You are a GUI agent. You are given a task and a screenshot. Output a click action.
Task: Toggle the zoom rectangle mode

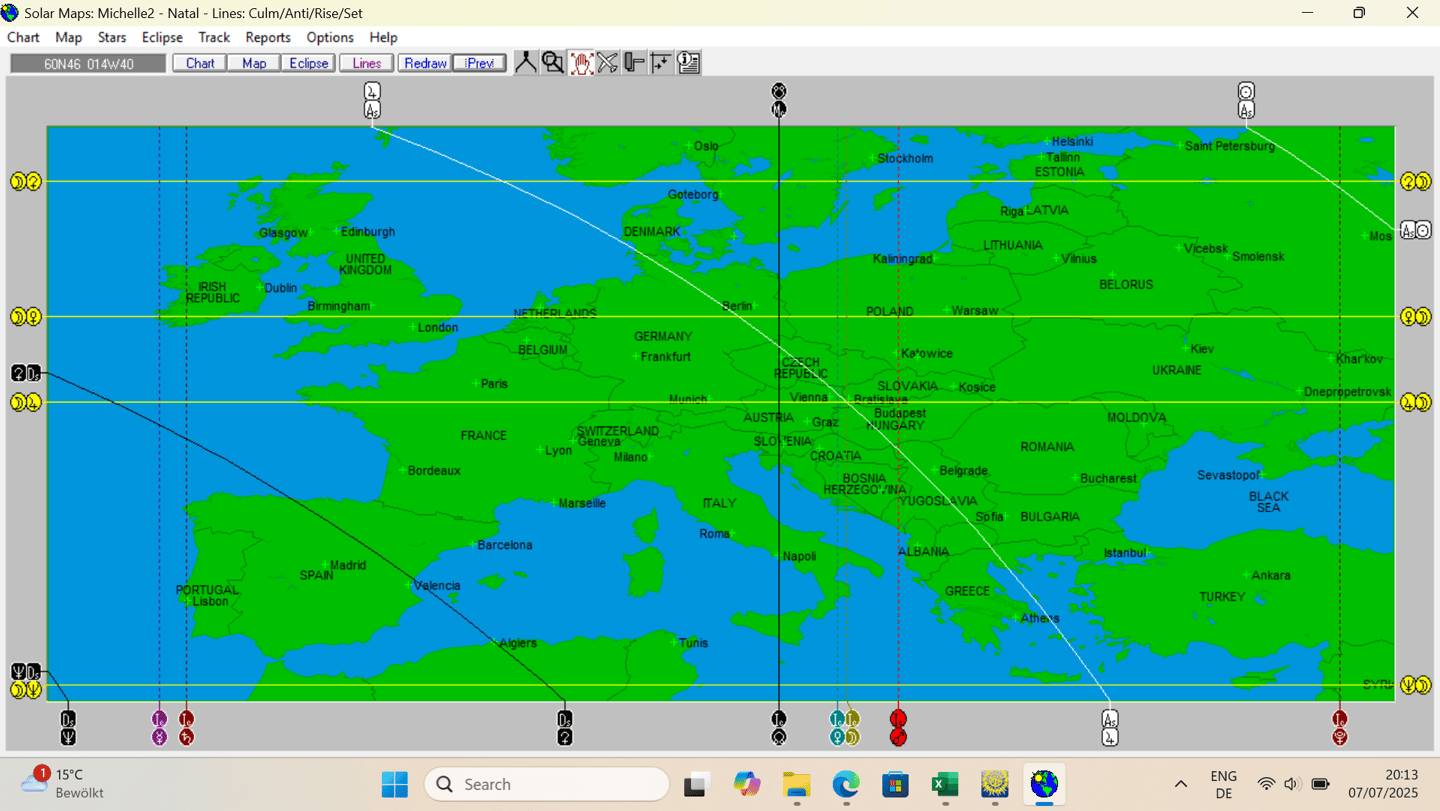pos(552,62)
